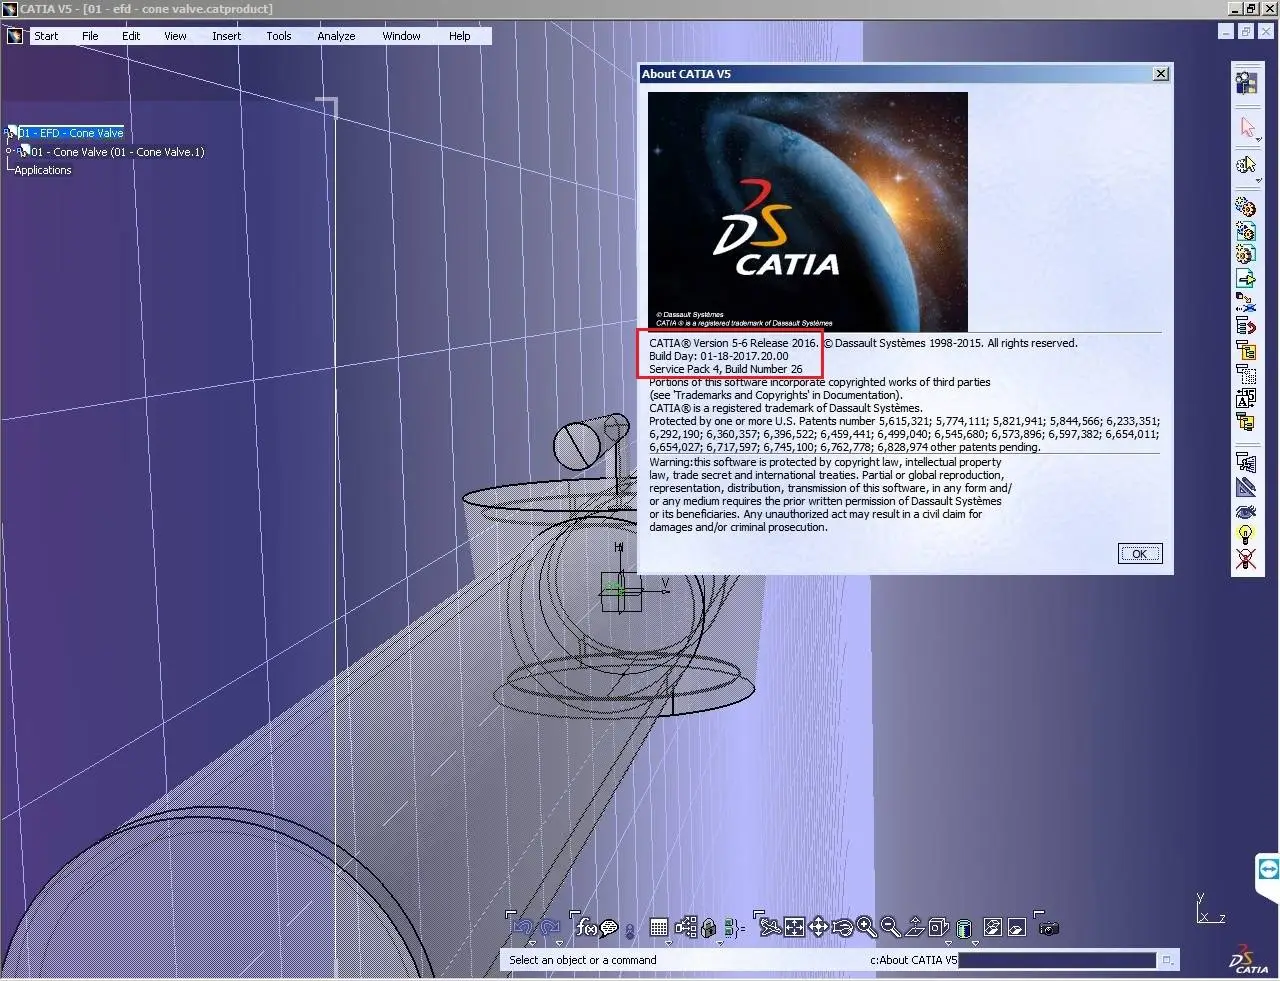Click the "Service Pack 4, Build Number 26" text
This screenshot has width=1280, height=981.
click(725, 369)
